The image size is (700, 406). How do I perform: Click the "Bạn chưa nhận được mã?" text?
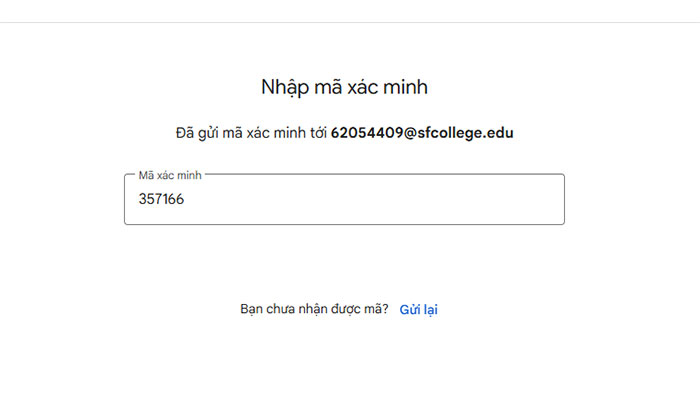[314, 310]
